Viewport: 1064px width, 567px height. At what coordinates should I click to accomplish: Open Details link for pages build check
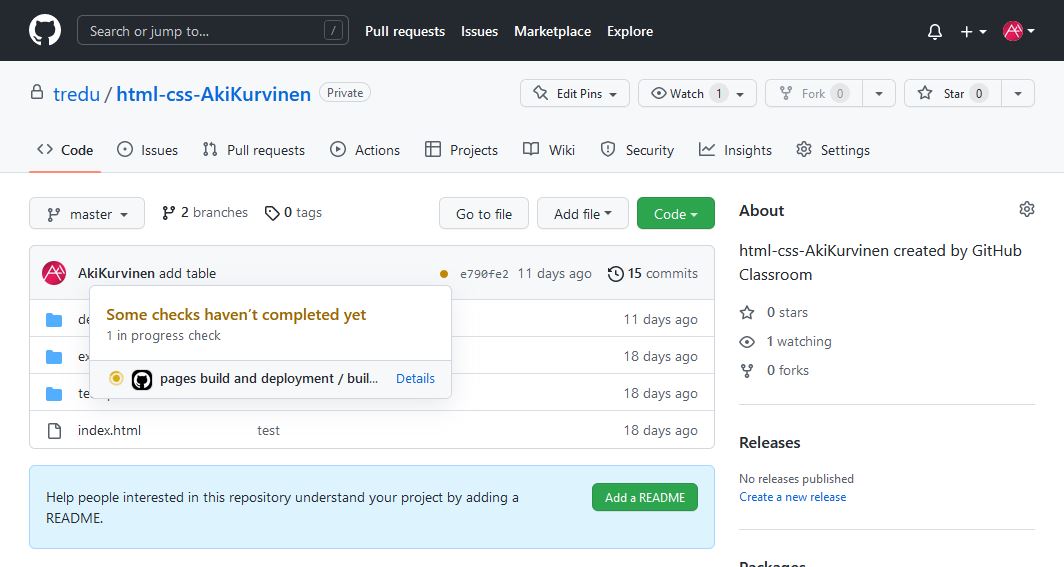(x=415, y=379)
